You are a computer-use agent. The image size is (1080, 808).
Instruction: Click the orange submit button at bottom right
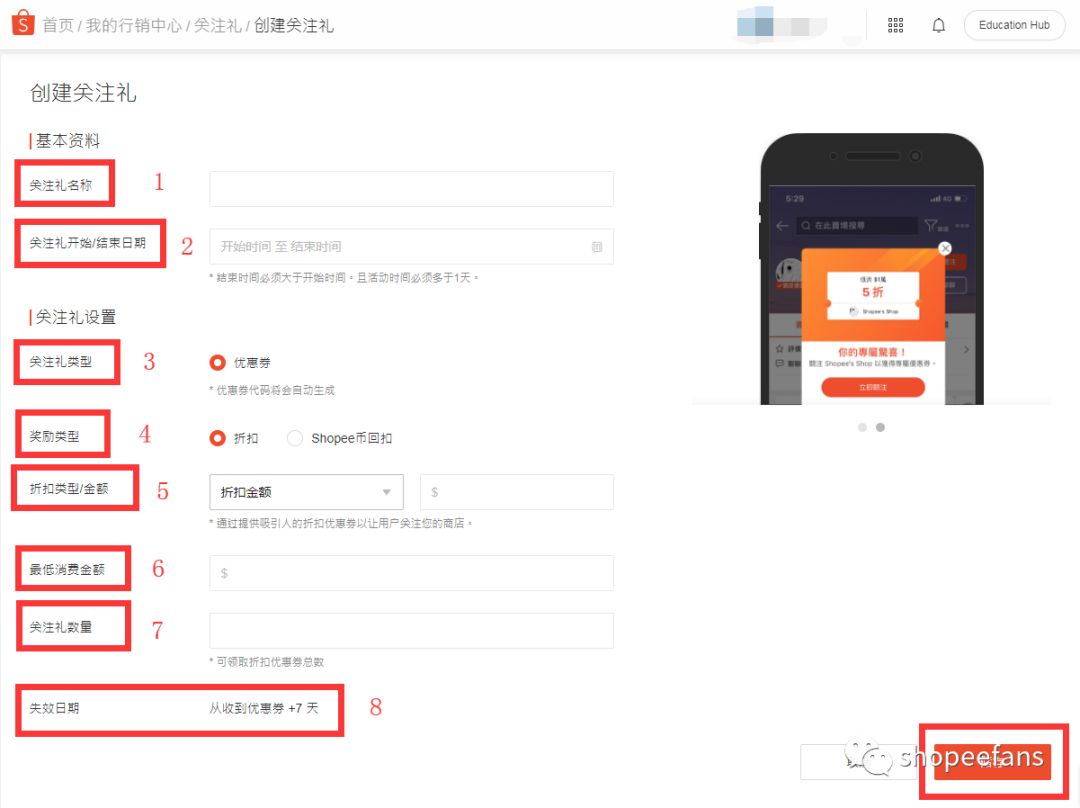[991, 762]
